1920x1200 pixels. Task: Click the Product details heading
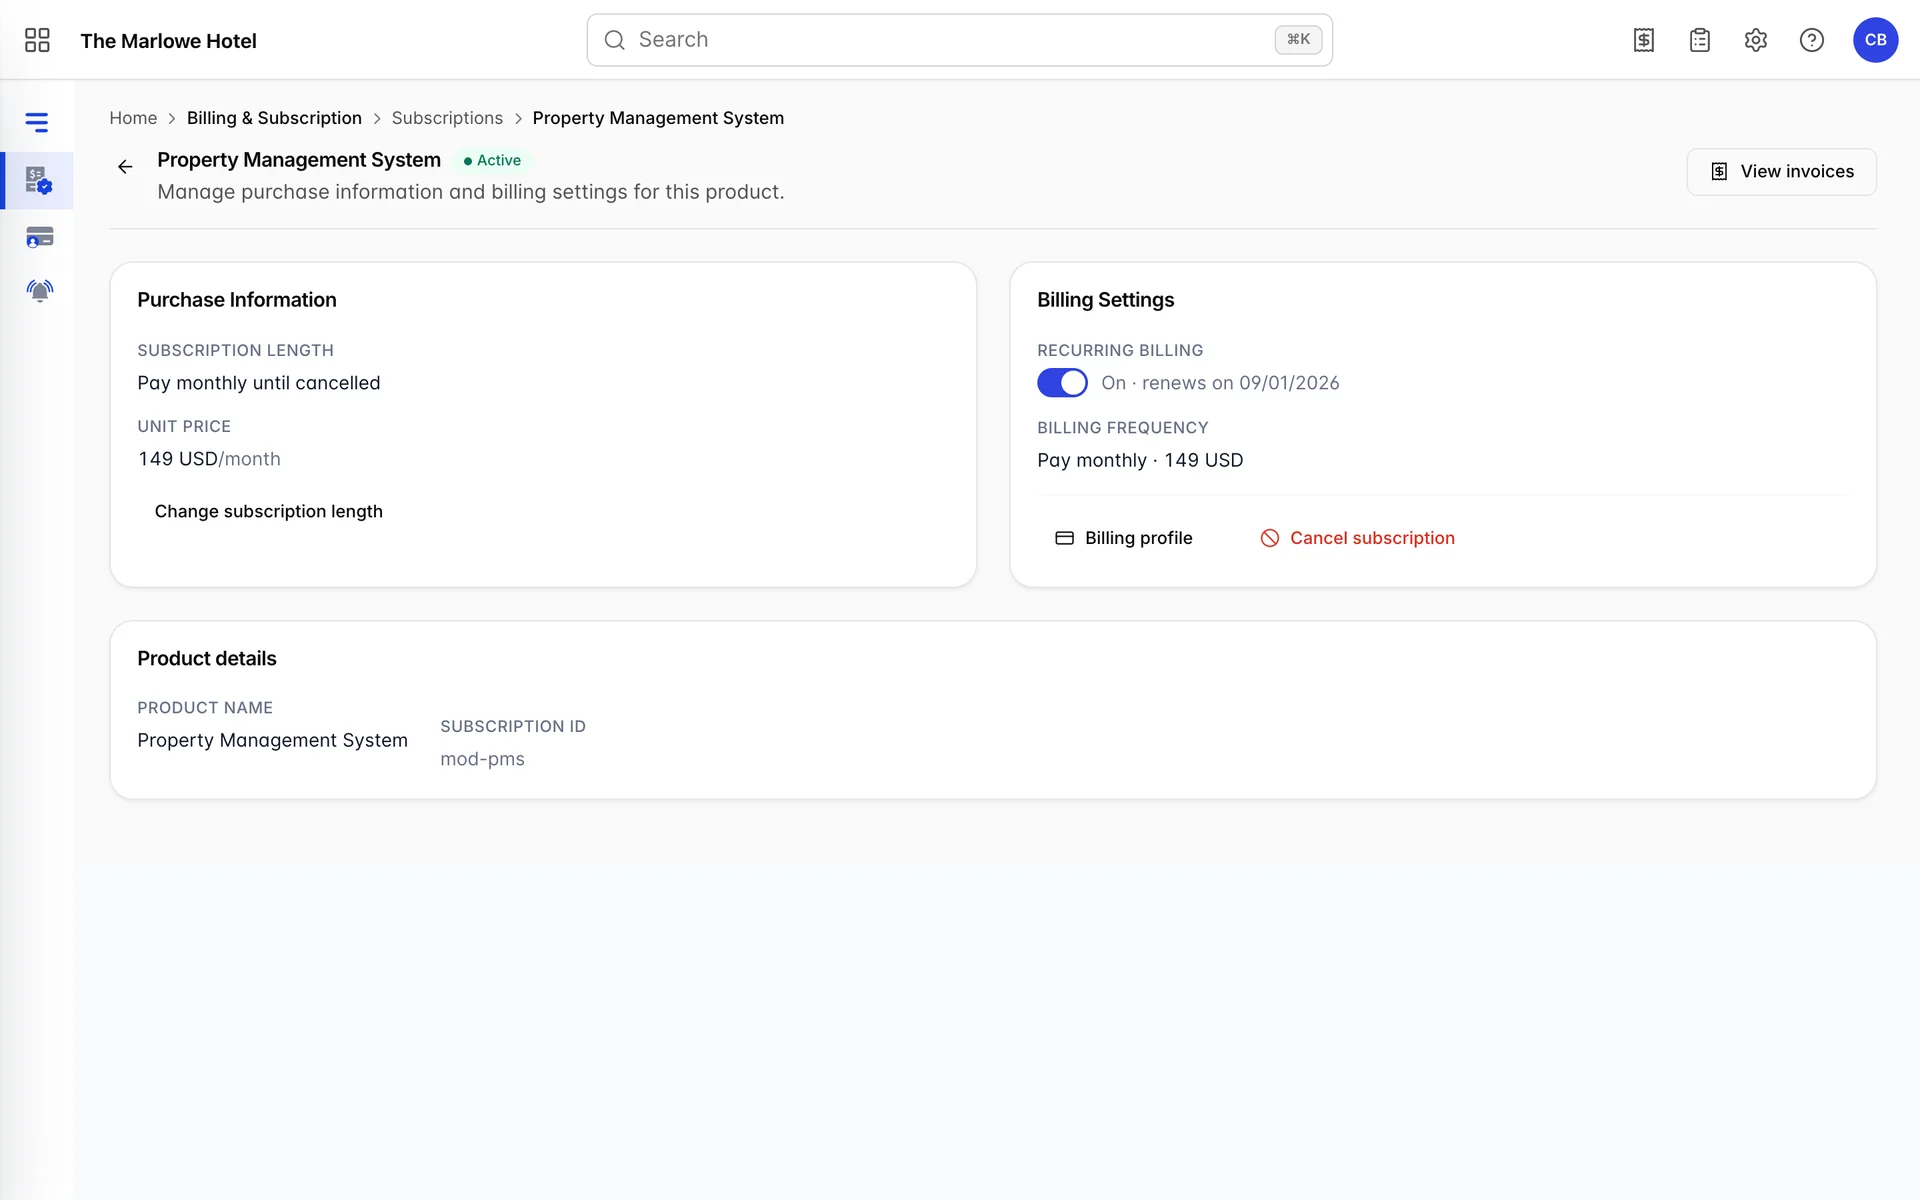point(207,658)
